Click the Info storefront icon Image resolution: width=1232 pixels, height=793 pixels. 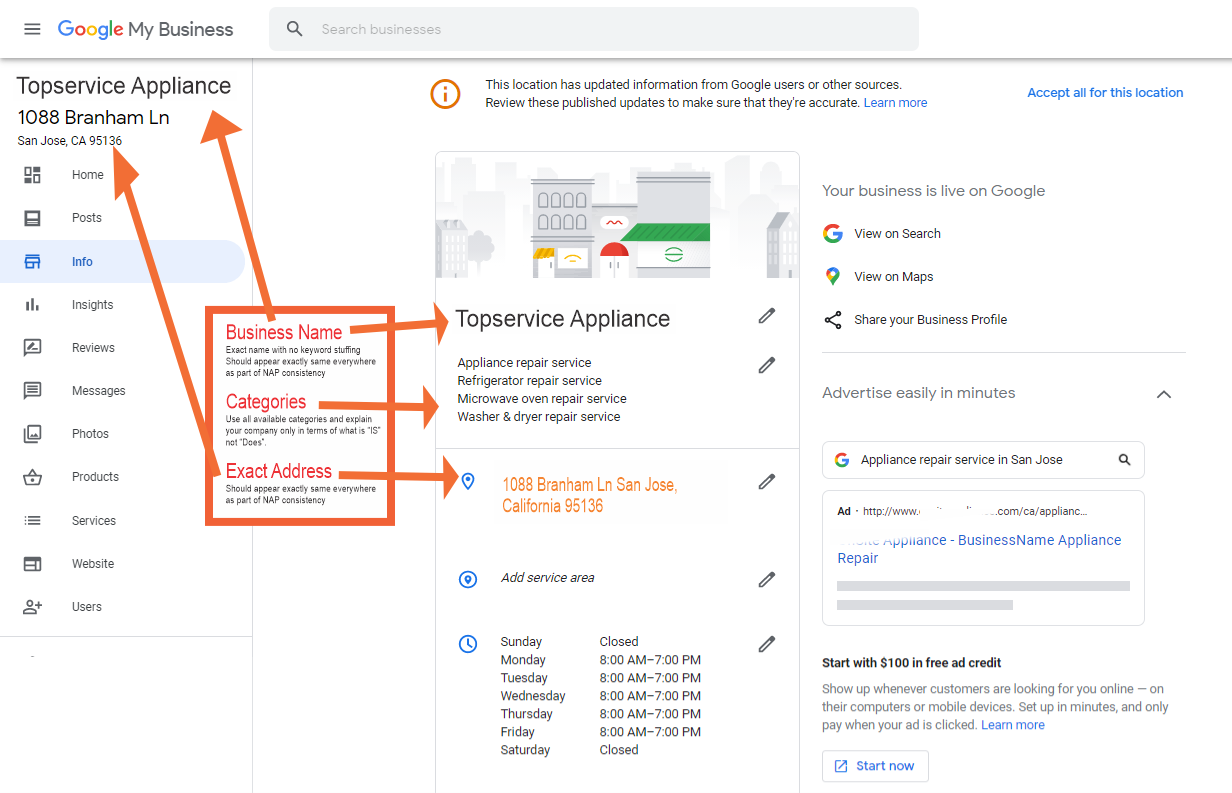33,262
